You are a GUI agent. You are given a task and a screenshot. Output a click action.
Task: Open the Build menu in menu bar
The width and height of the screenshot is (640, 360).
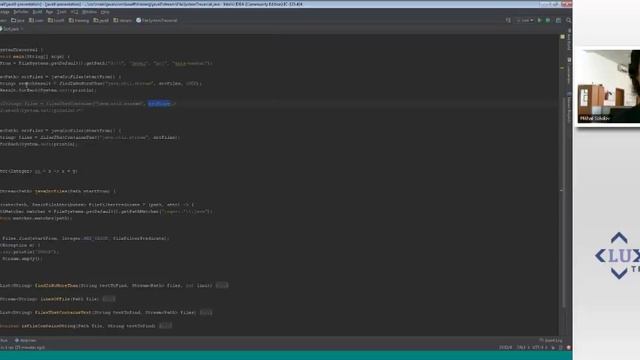point(37,12)
